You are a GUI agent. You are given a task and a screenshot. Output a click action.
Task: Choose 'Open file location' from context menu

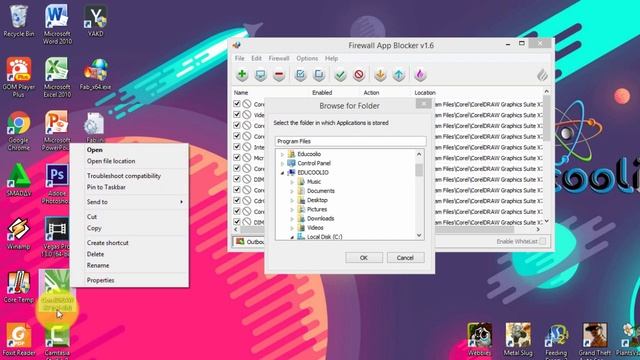[111, 161]
